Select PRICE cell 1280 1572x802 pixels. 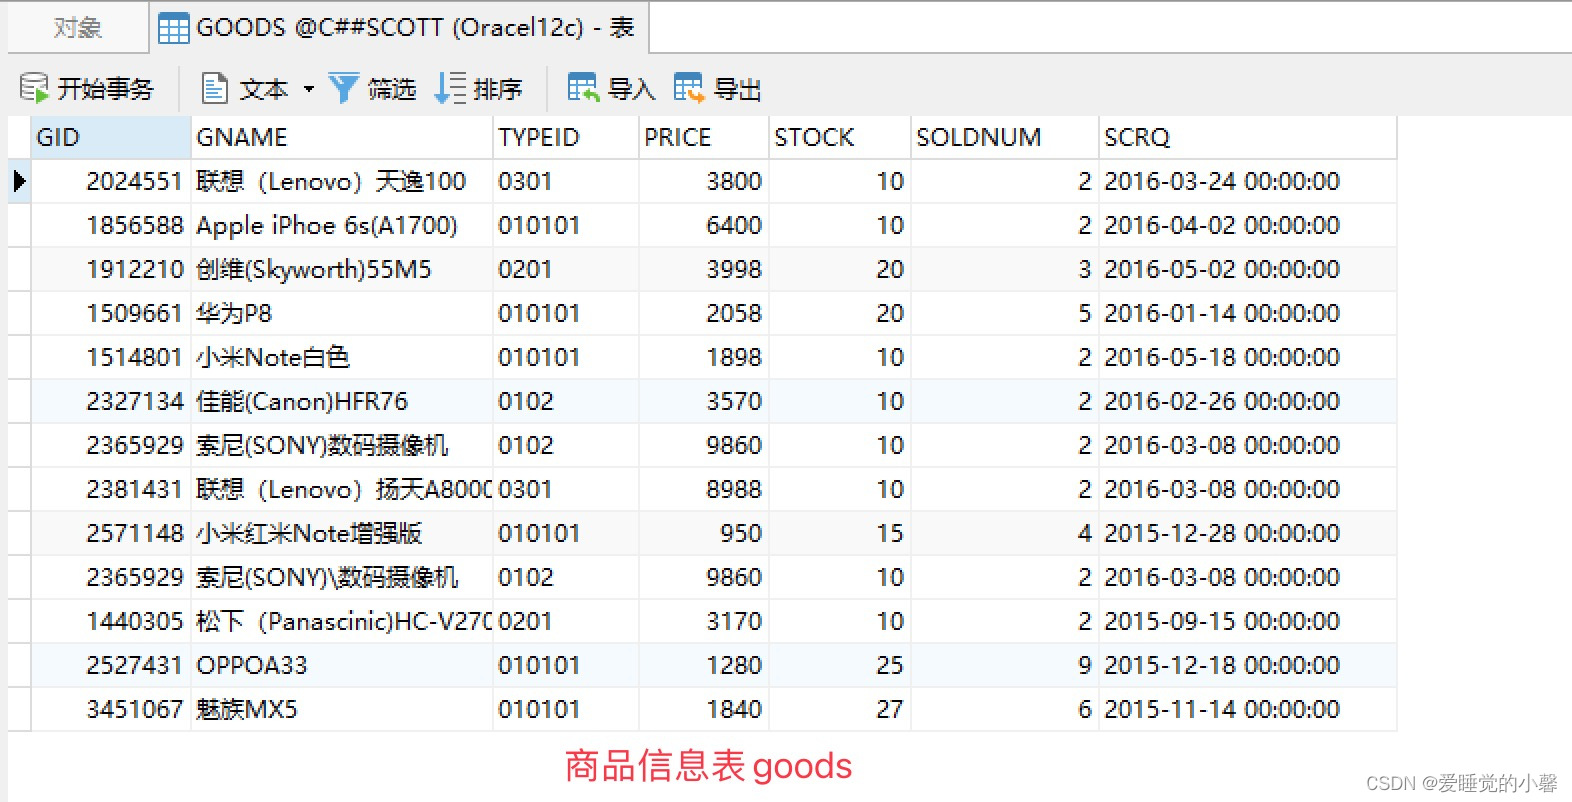coord(704,665)
